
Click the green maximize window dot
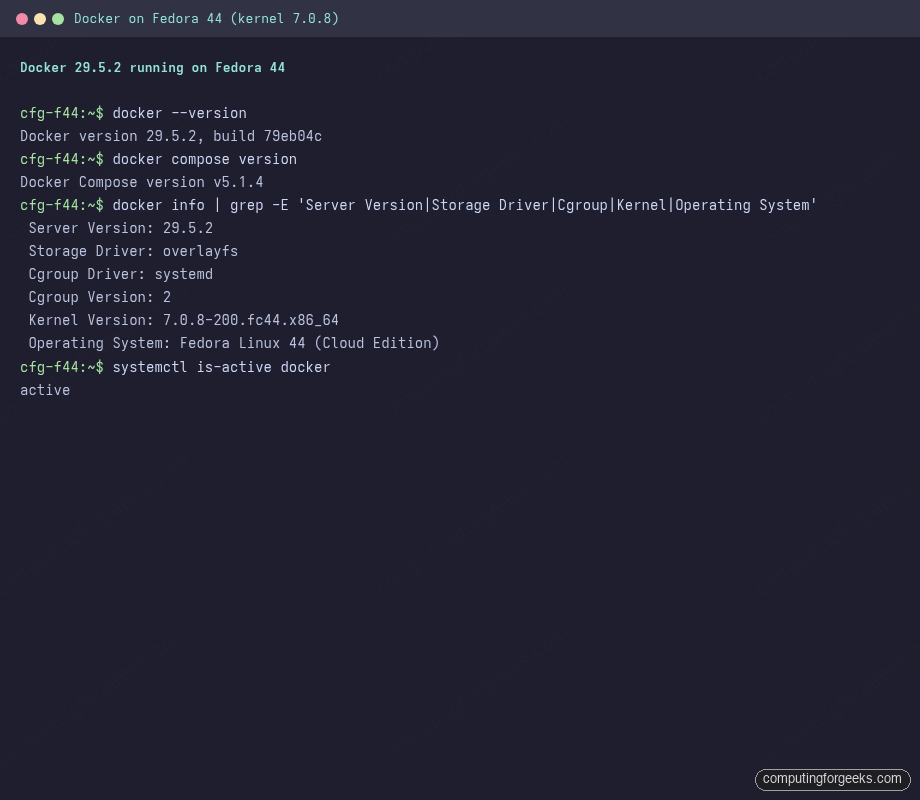[x=58, y=19]
